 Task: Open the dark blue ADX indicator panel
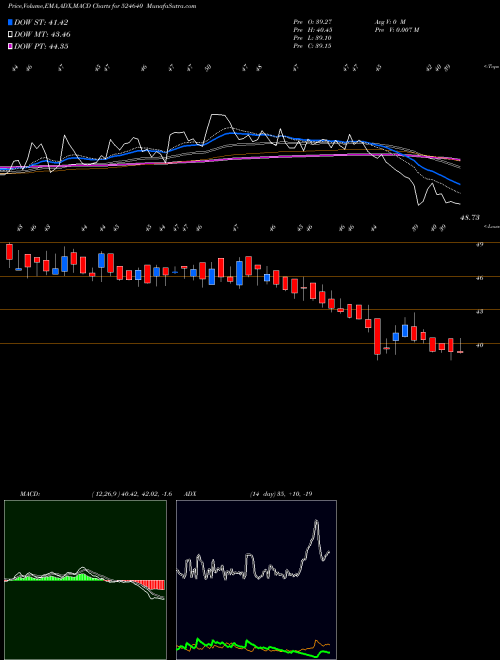(256, 580)
